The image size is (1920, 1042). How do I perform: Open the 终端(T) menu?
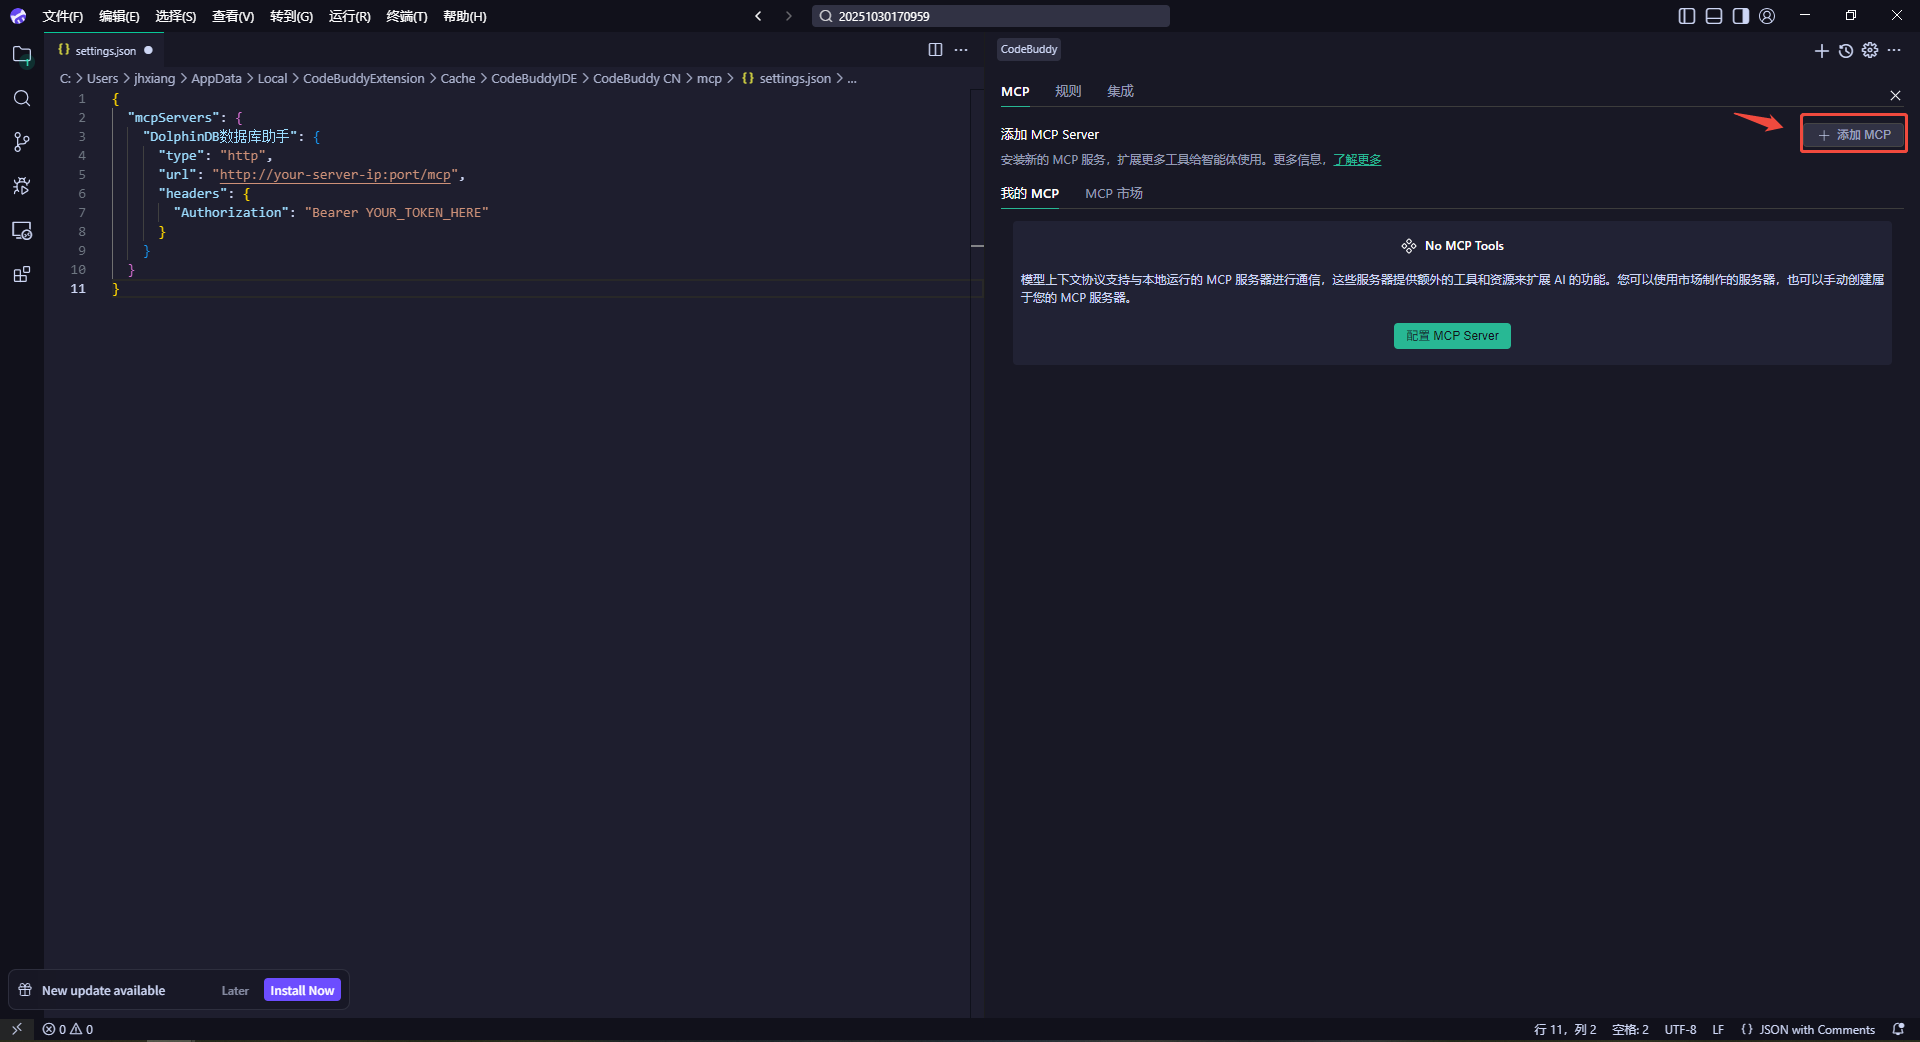tap(406, 16)
